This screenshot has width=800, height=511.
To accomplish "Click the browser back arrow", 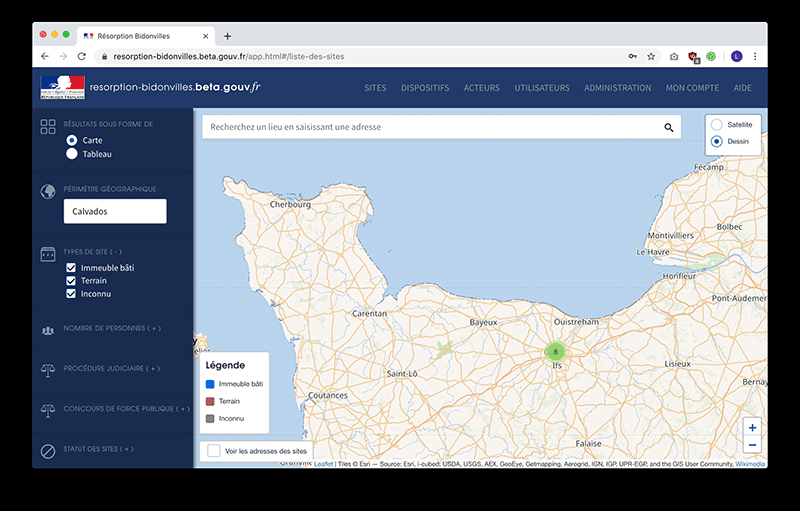I will tap(45, 57).
